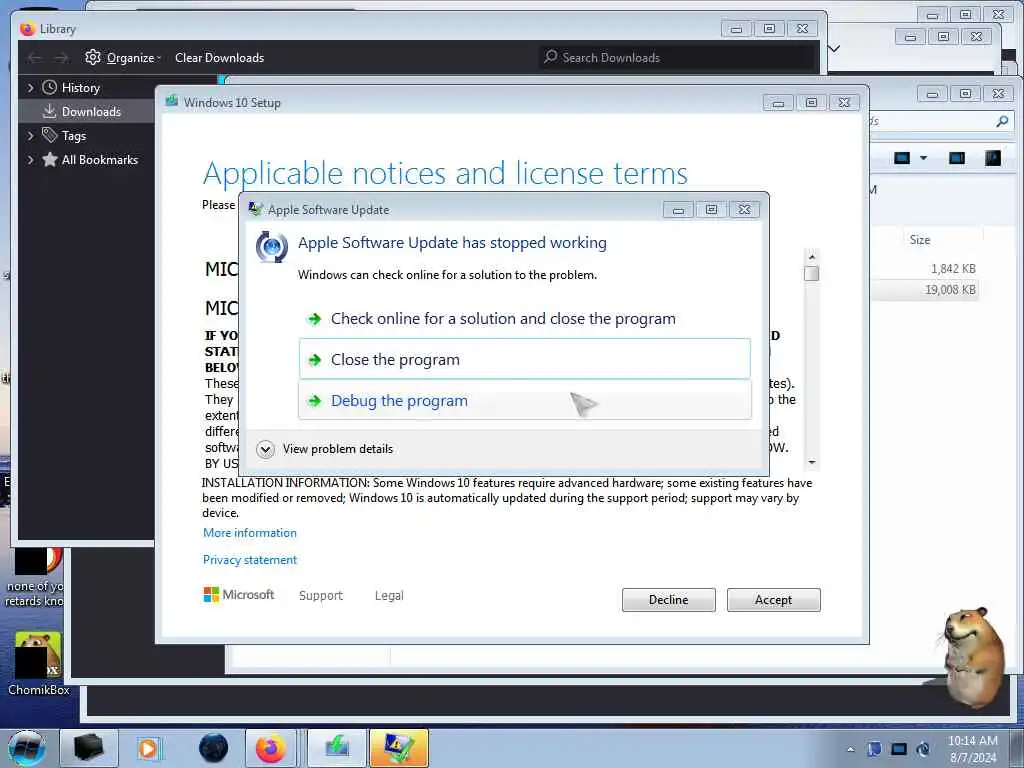Click the Firefox icon in Library title bar
1024x768 pixels.
[x=27, y=29]
